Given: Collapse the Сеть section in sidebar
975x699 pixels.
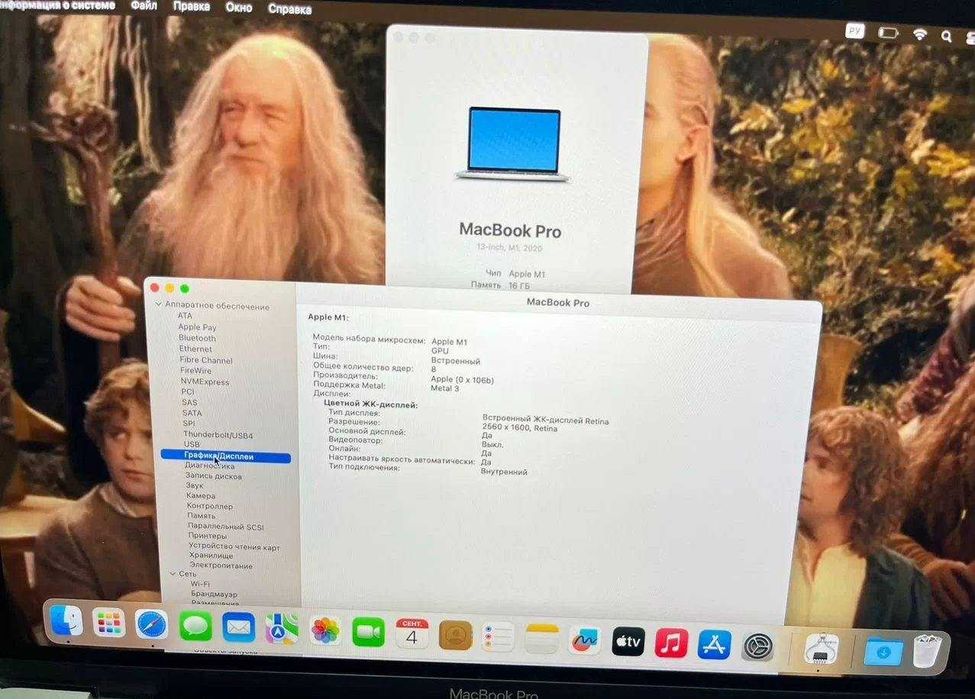Looking at the screenshot, I should (173, 573).
